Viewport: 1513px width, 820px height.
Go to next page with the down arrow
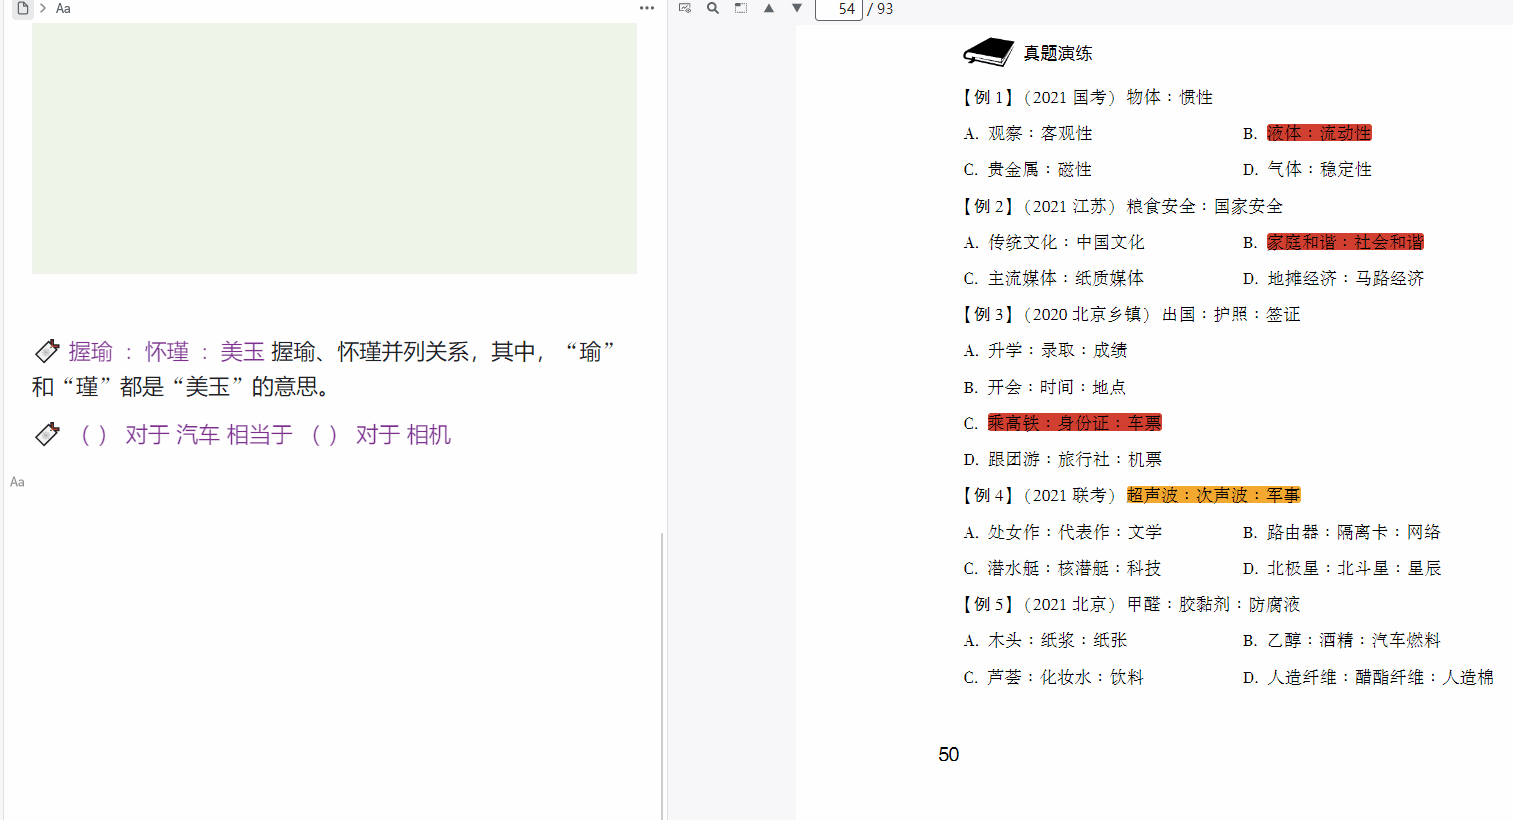click(x=796, y=8)
